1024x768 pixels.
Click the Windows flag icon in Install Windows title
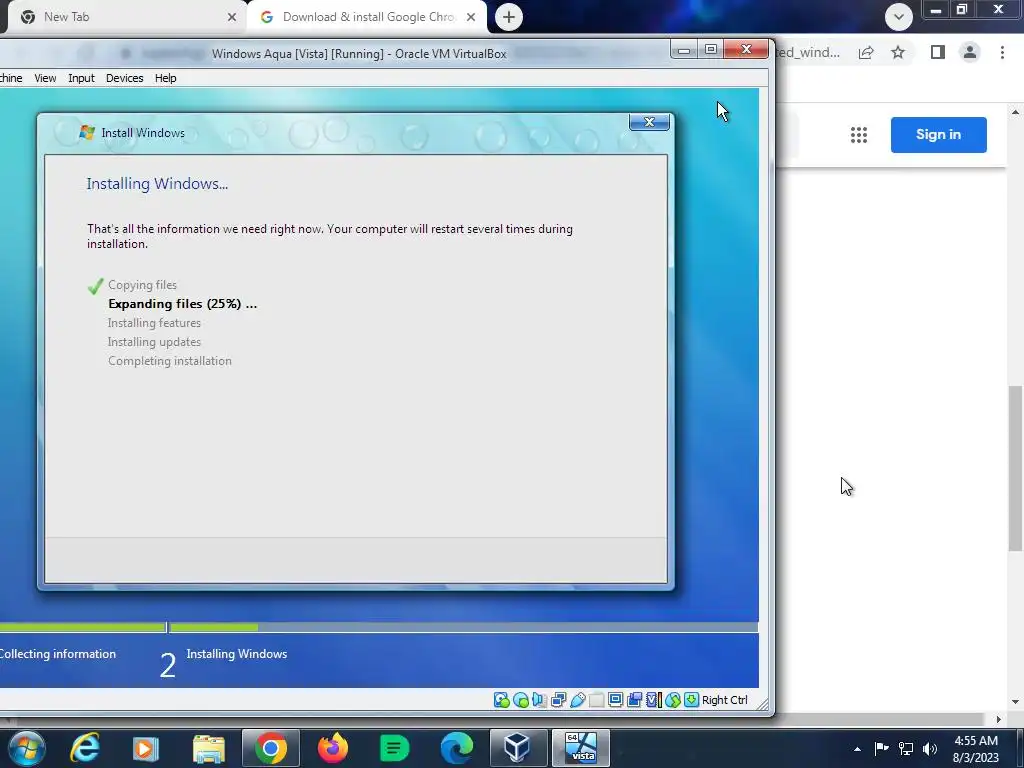coord(87,133)
